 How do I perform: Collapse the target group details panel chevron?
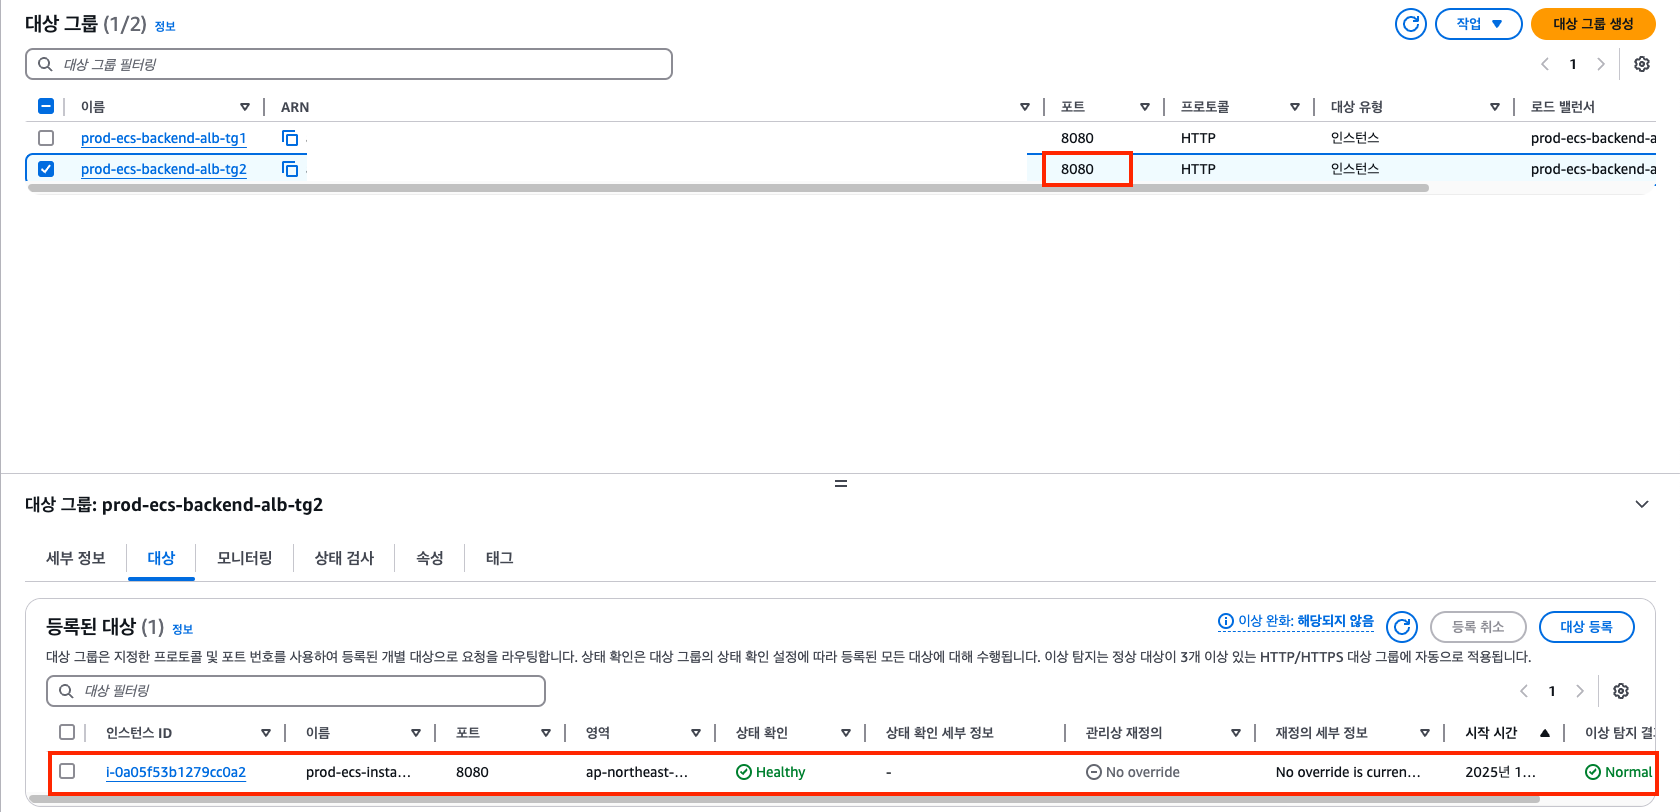point(1642,504)
